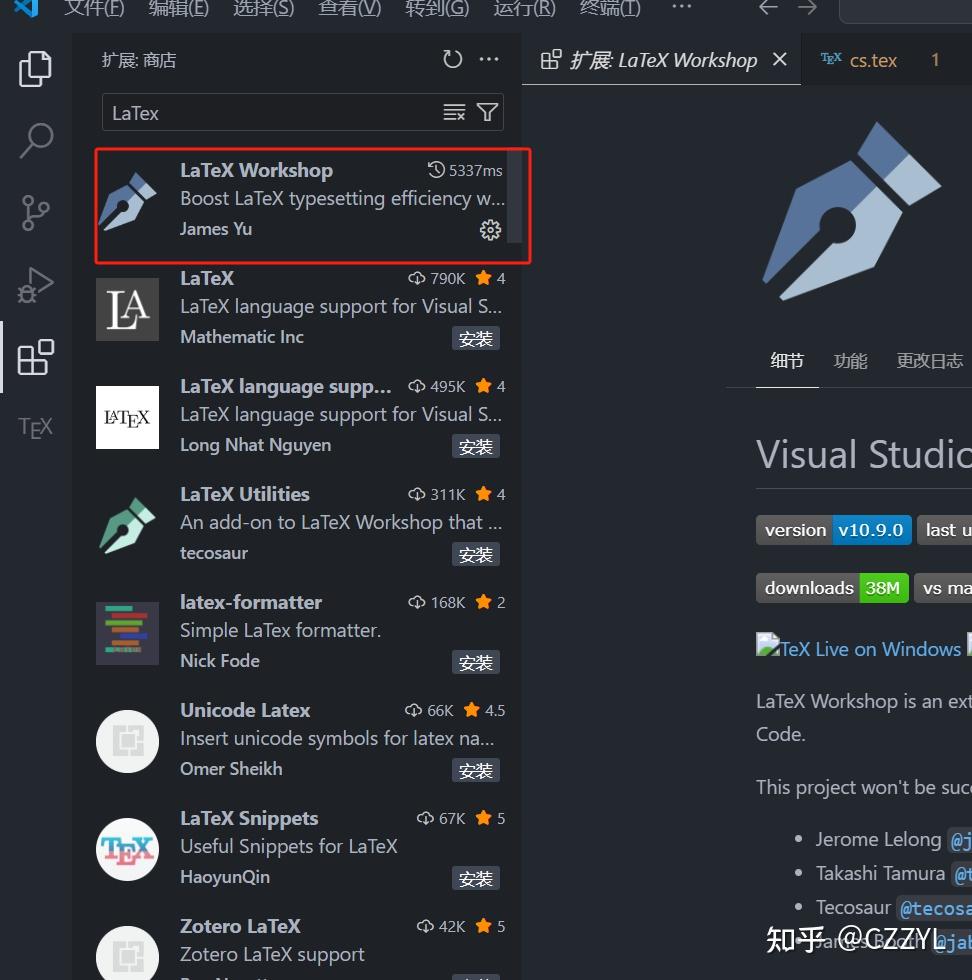
Task: Open the TEX sidebar panel
Action: 36,427
